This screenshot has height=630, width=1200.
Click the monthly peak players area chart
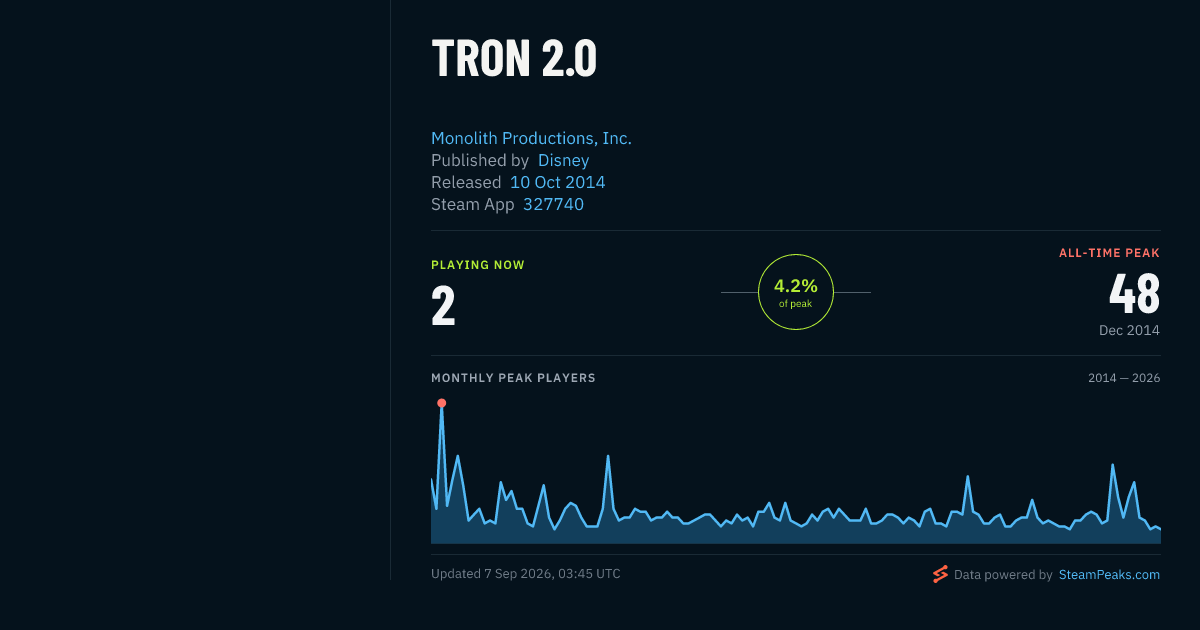click(796, 473)
